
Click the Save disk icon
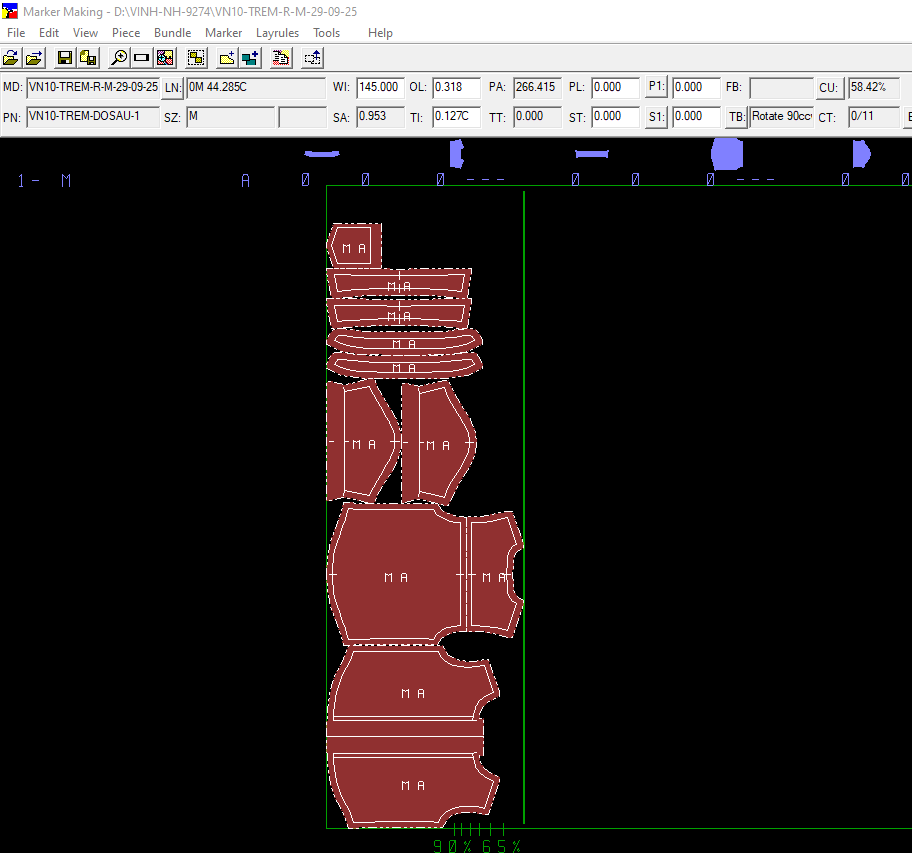[x=65, y=58]
